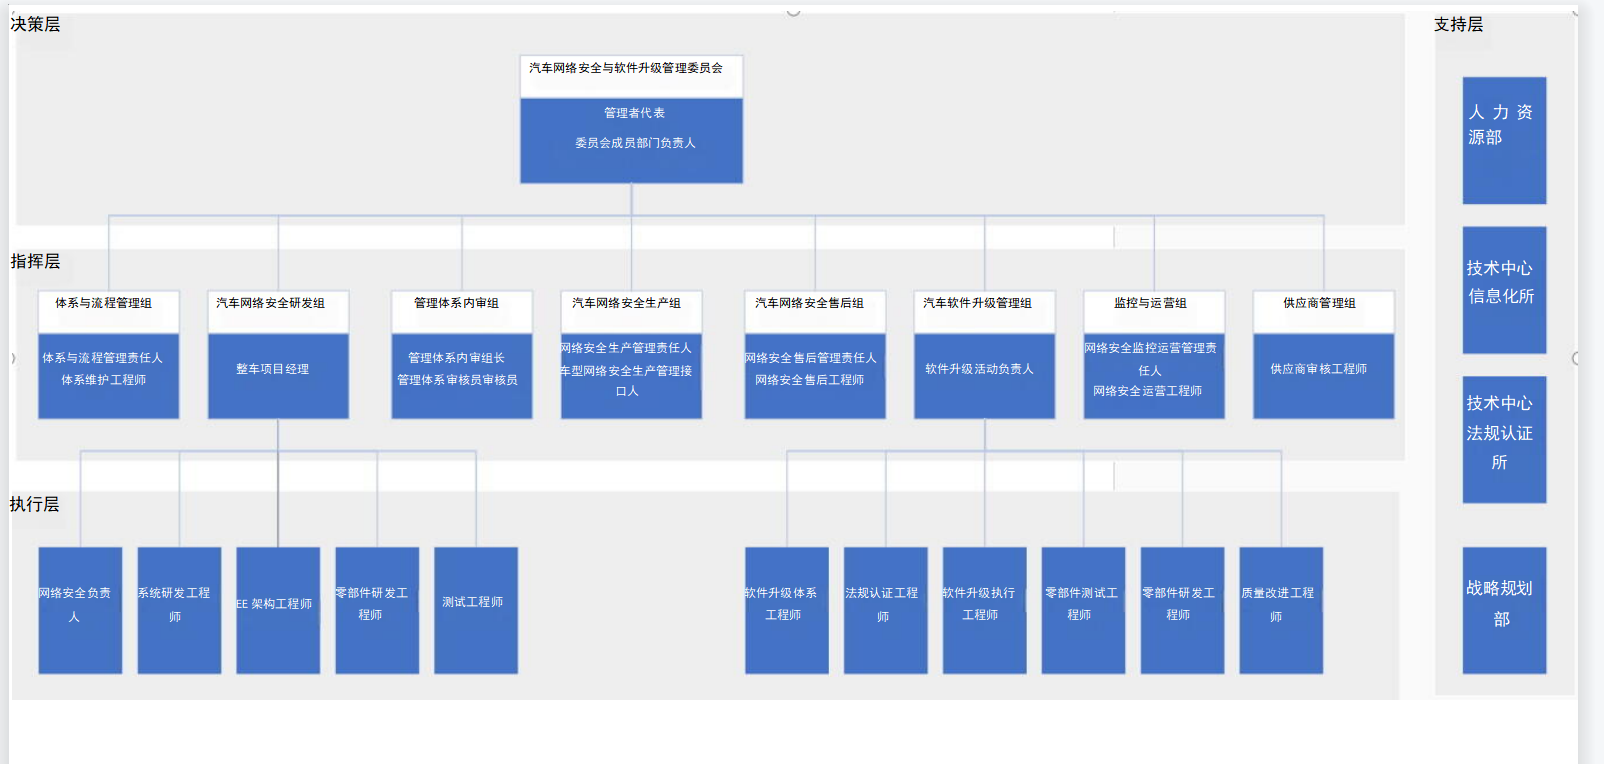This screenshot has width=1604, height=764.
Task: Click the 测试工程师 box
Action: click(475, 610)
